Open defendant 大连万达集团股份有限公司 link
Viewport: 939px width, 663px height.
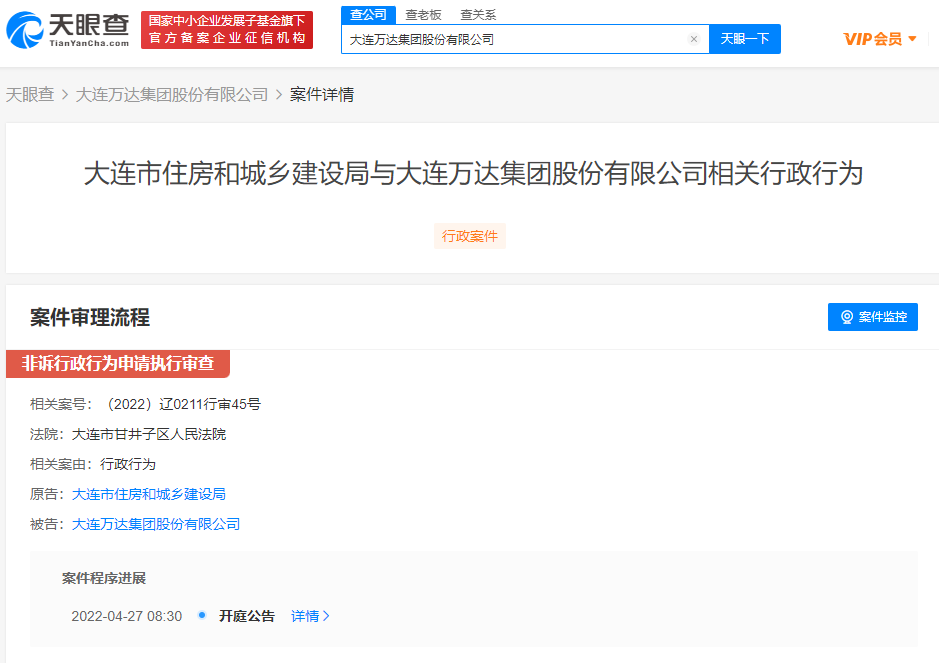156,524
